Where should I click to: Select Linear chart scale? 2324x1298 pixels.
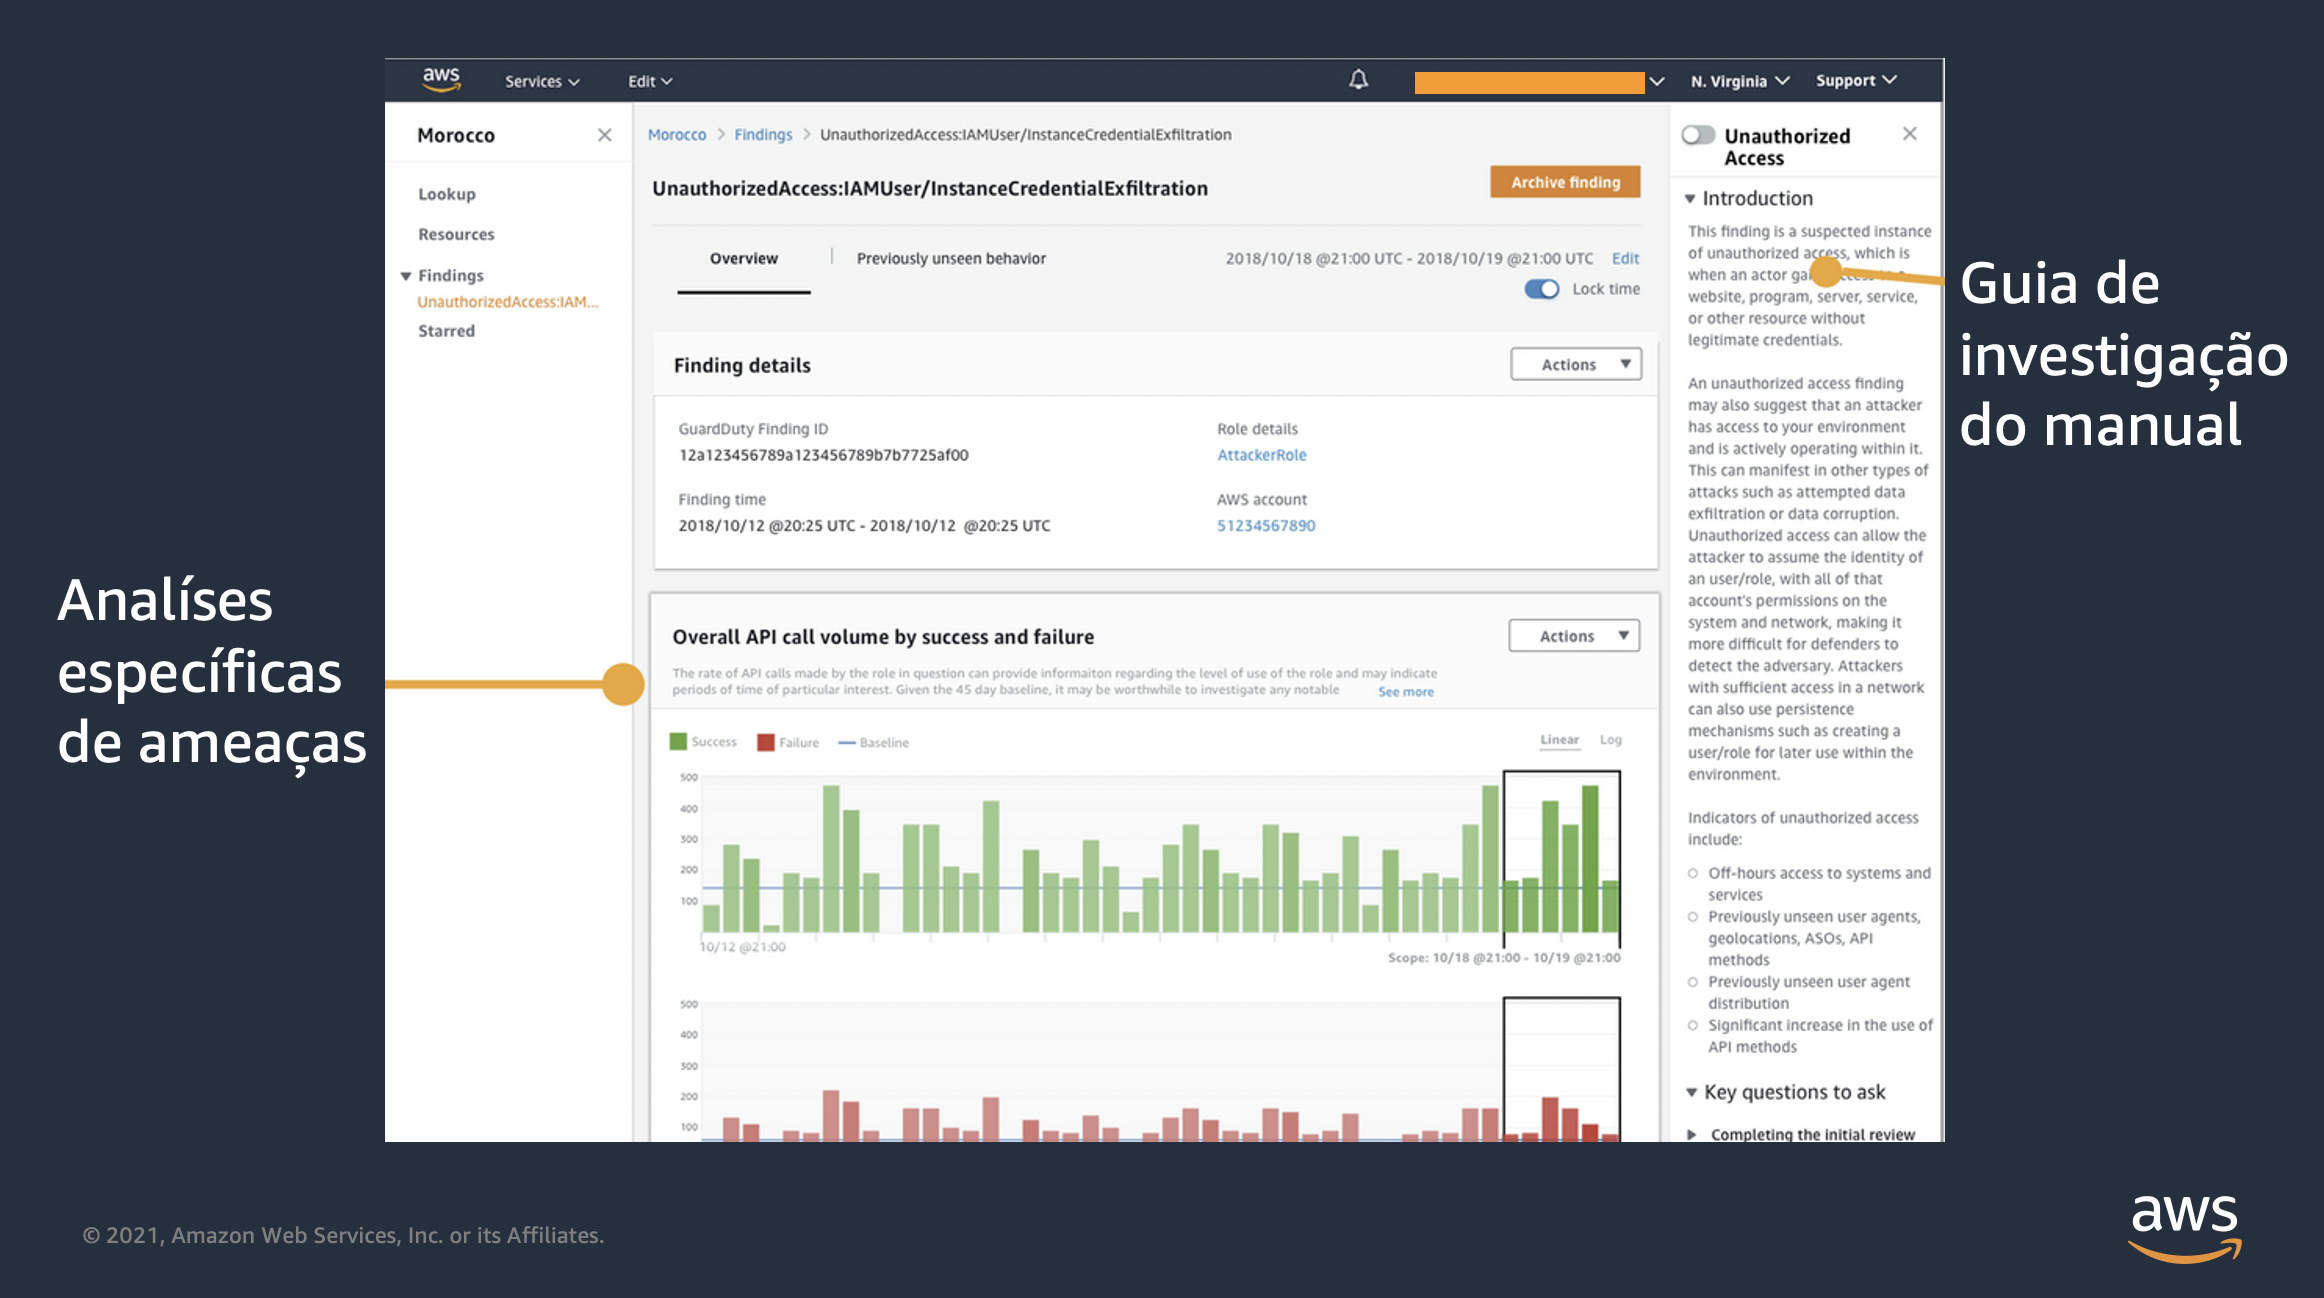(1559, 740)
